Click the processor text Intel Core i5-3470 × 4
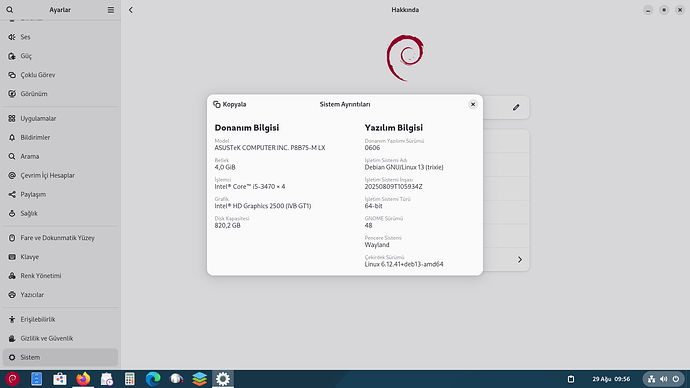Image resolution: width=690 pixels, height=388 pixels. (x=250, y=187)
